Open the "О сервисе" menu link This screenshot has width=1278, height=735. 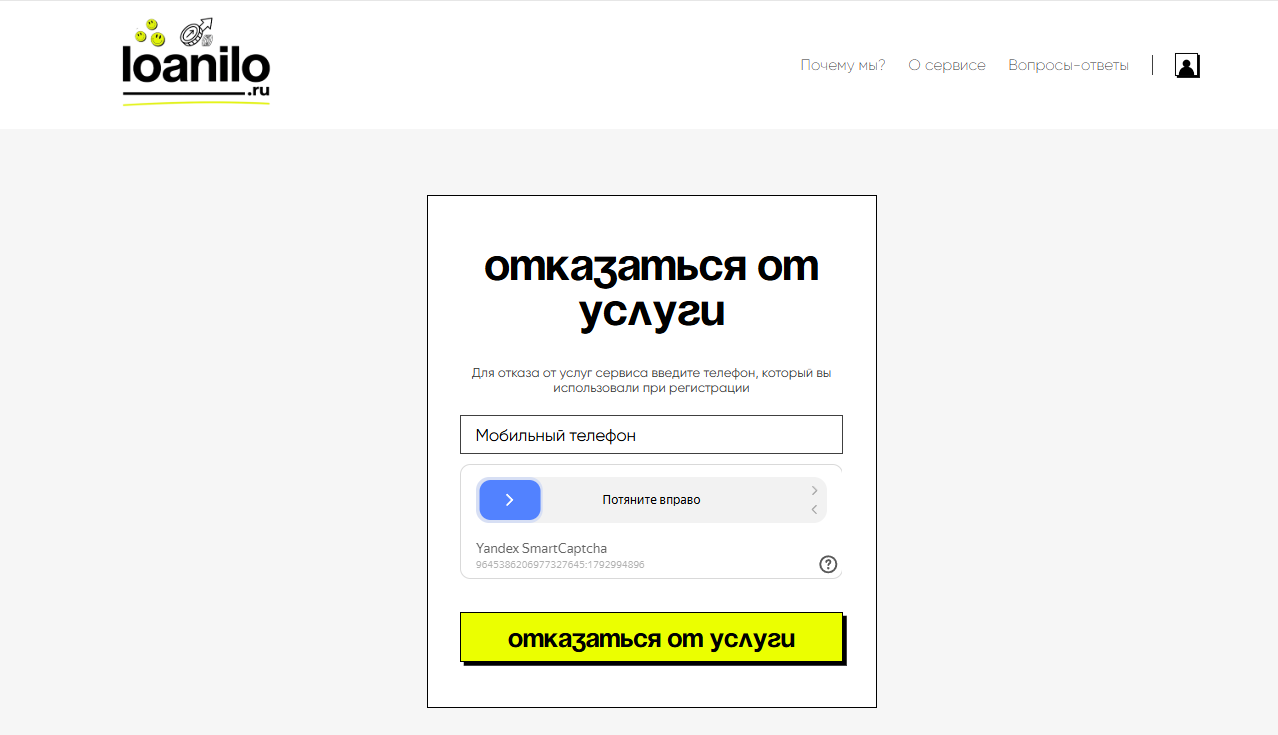947,65
